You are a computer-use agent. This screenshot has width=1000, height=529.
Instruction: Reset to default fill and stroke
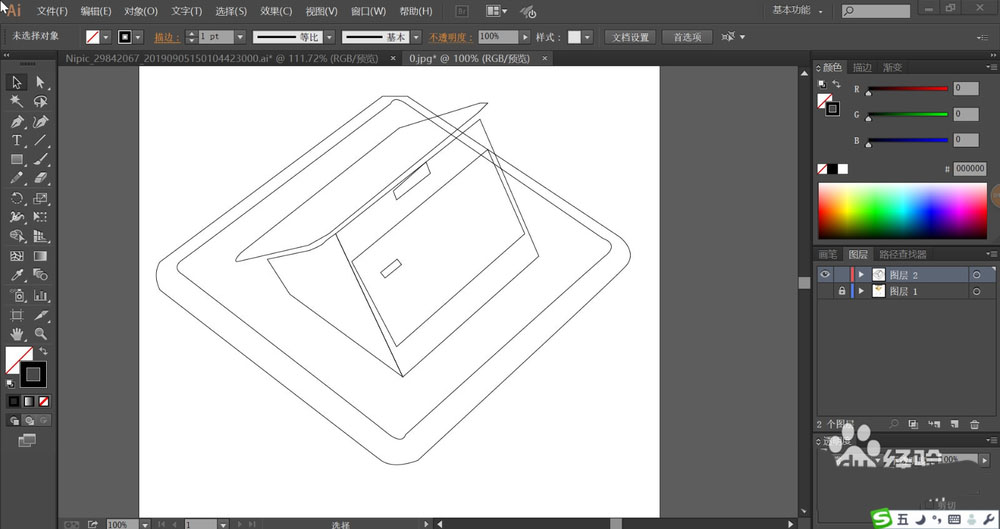[x=10, y=384]
